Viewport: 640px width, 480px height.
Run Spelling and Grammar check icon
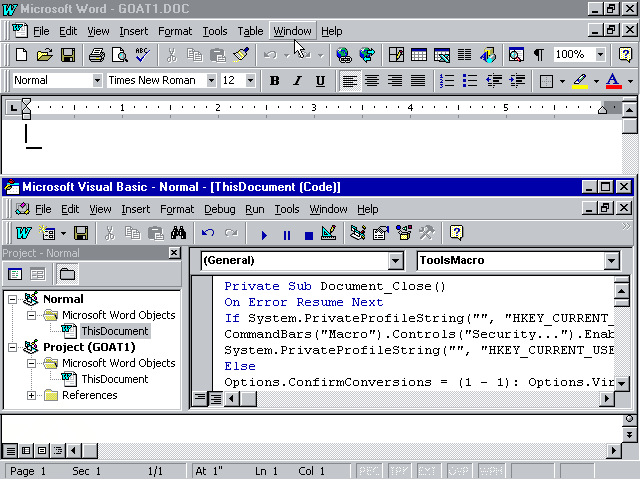pos(142,54)
